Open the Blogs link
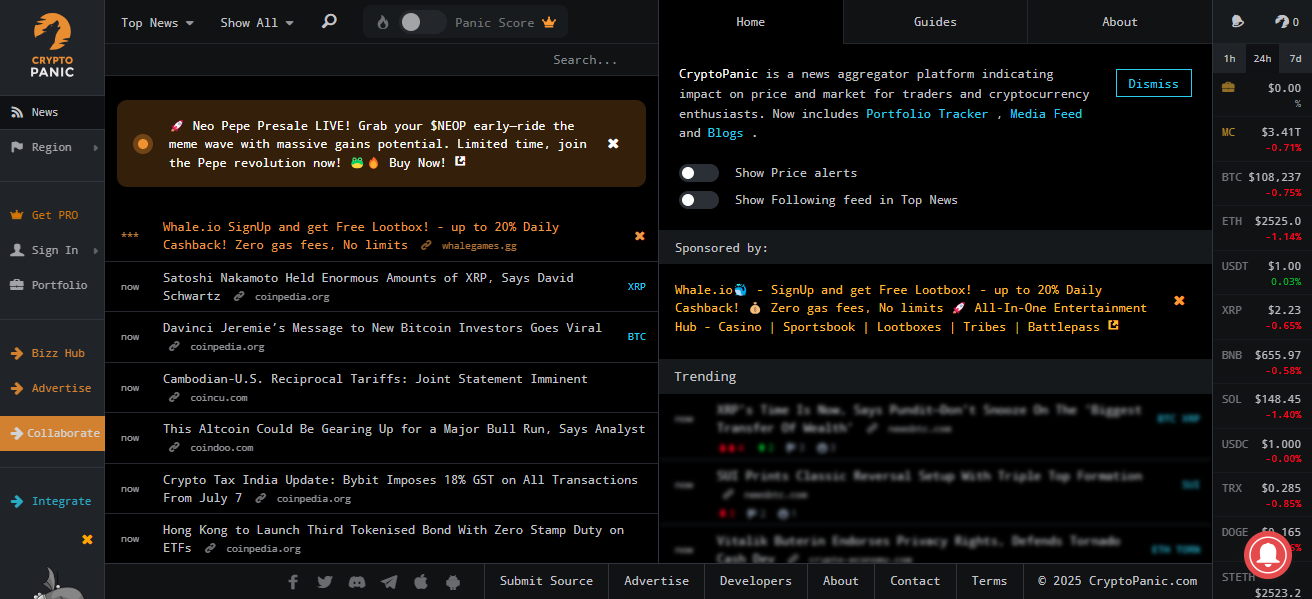 point(725,133)
